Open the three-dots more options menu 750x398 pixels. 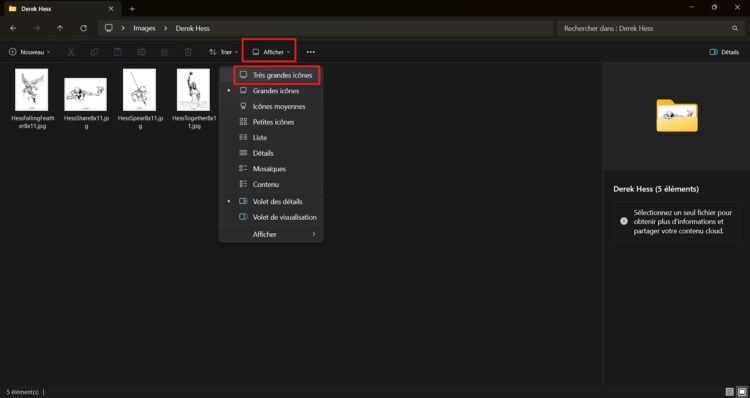pos(310,52)
